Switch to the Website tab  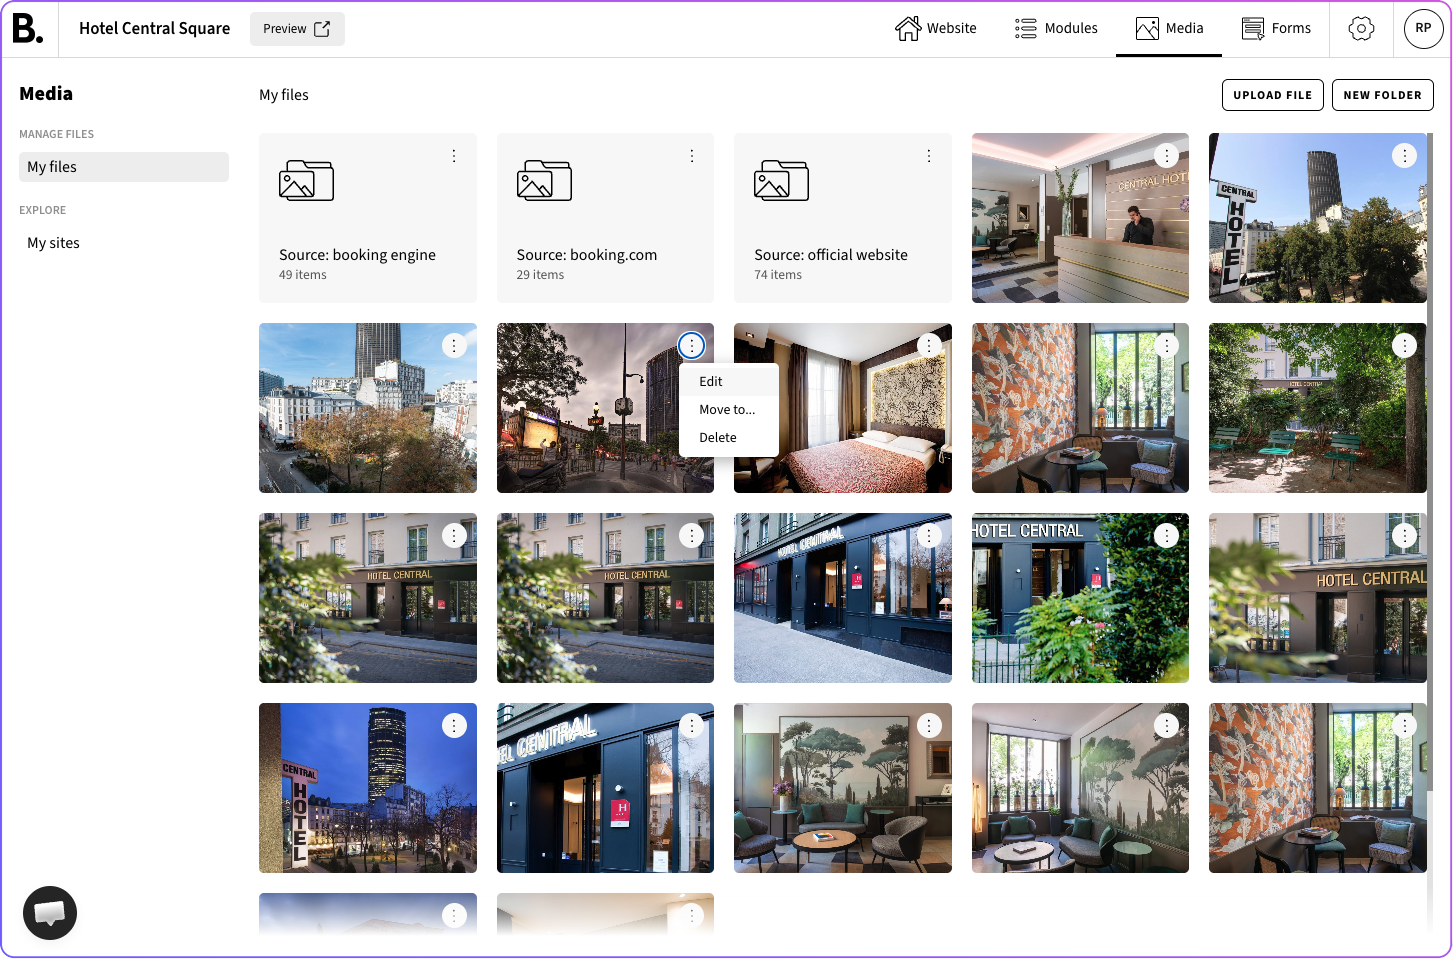(936, 29)
